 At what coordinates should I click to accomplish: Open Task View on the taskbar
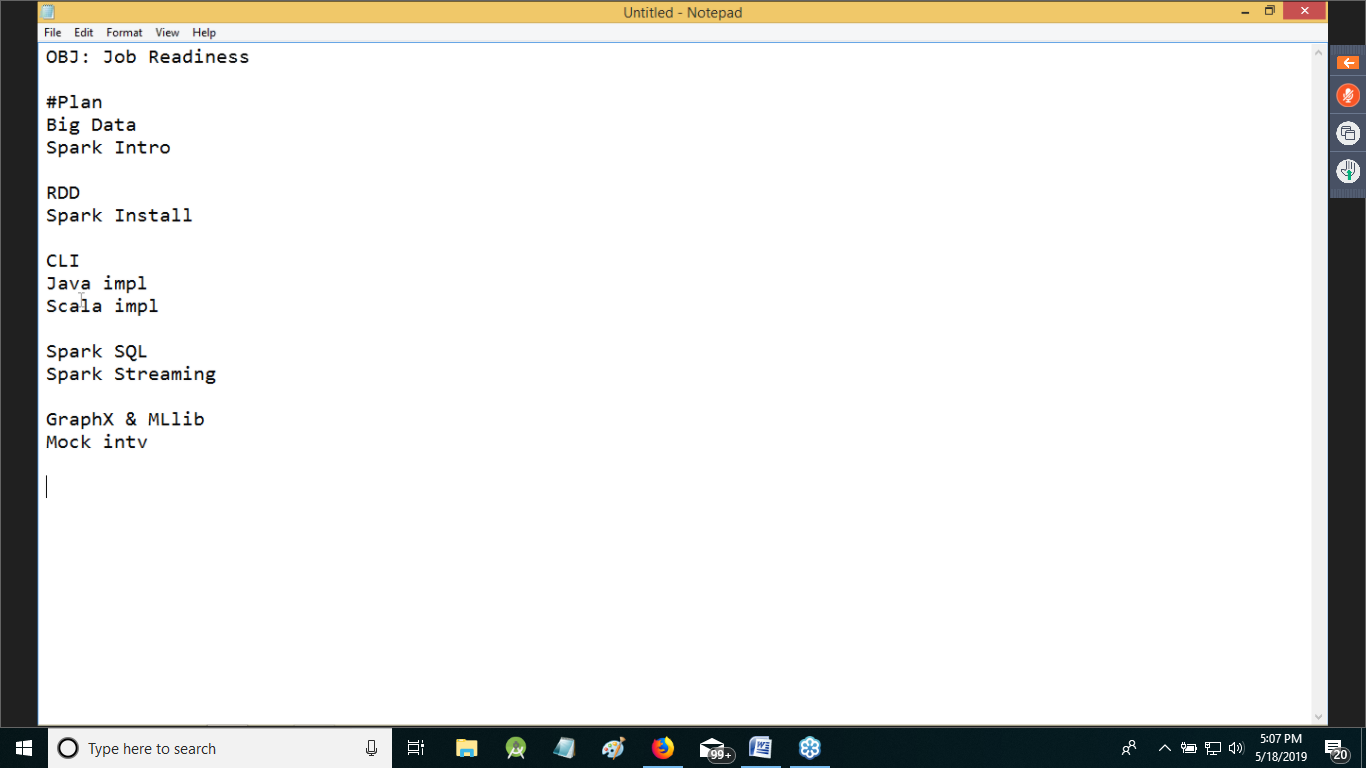click(416, 748)
